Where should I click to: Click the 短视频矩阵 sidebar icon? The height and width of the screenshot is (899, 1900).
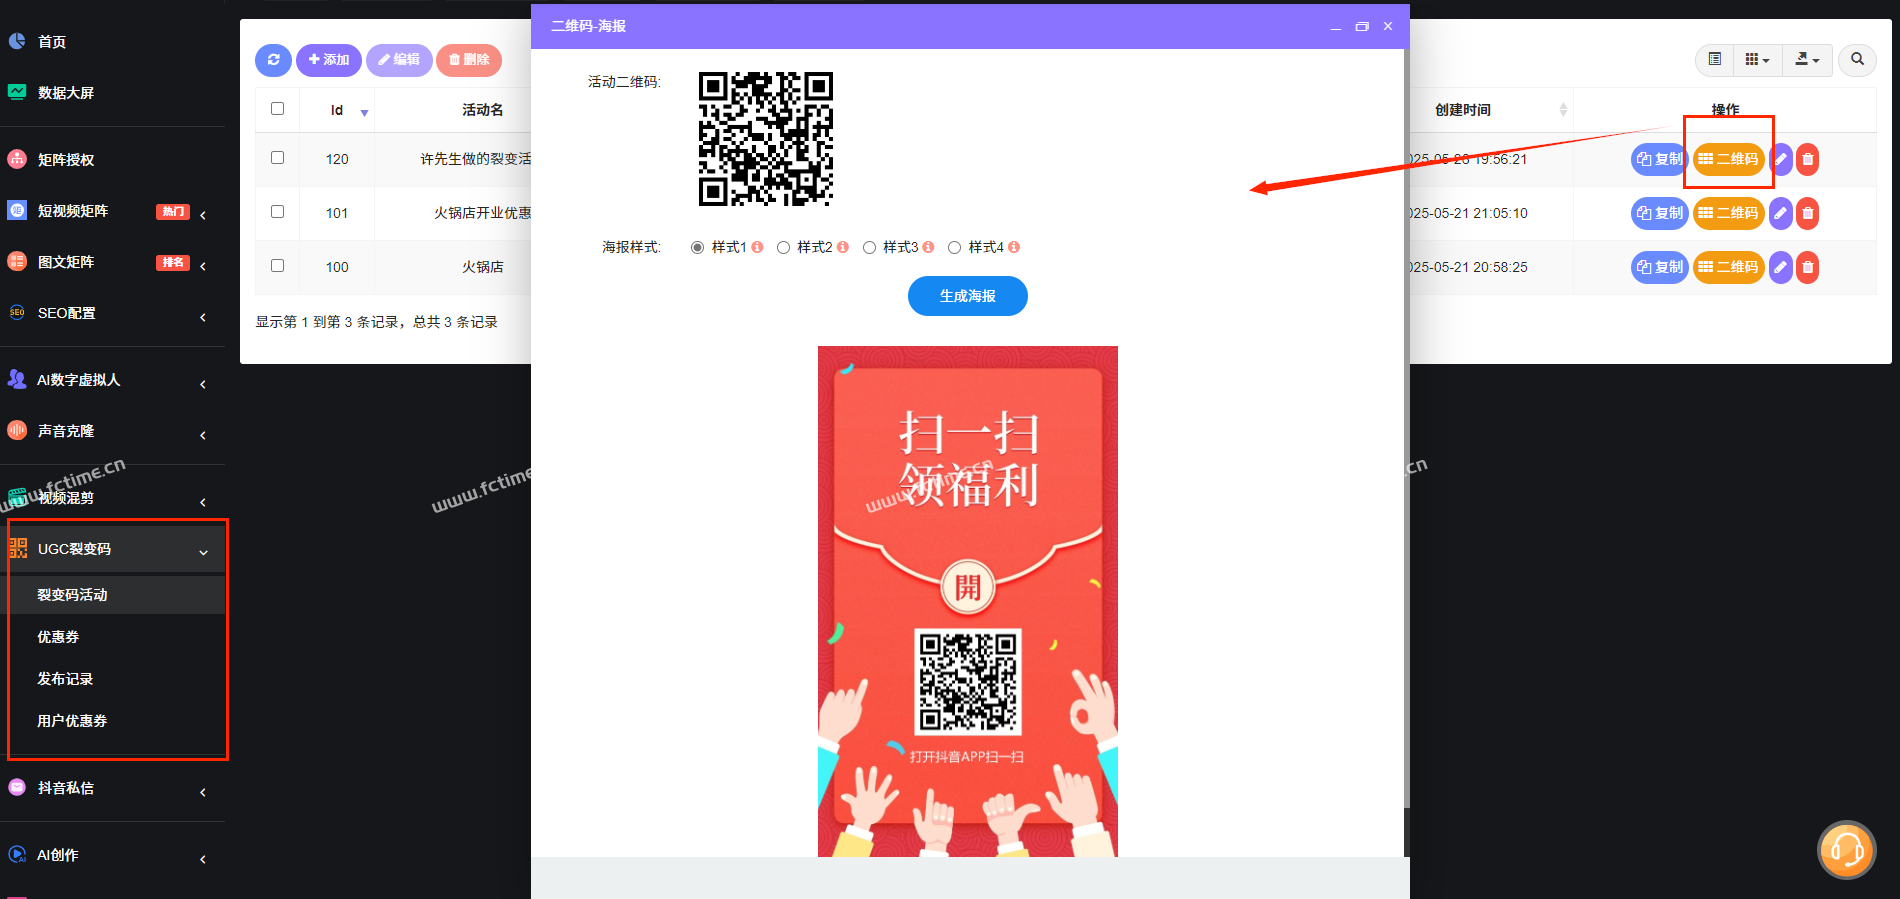point(17,210)
